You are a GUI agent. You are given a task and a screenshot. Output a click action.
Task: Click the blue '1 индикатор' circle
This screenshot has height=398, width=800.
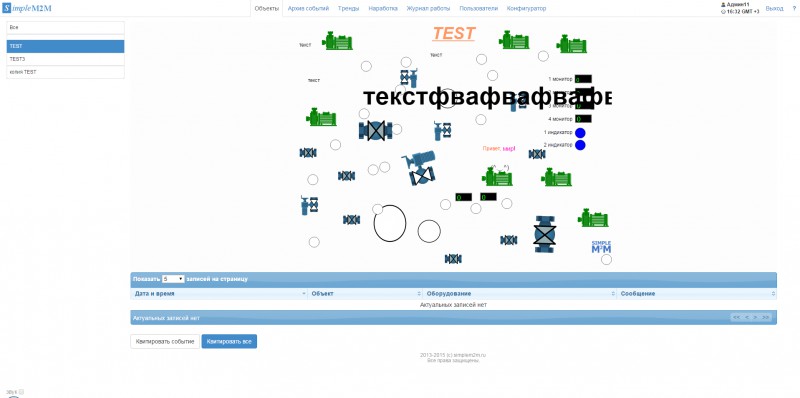[x=580, y=133]
